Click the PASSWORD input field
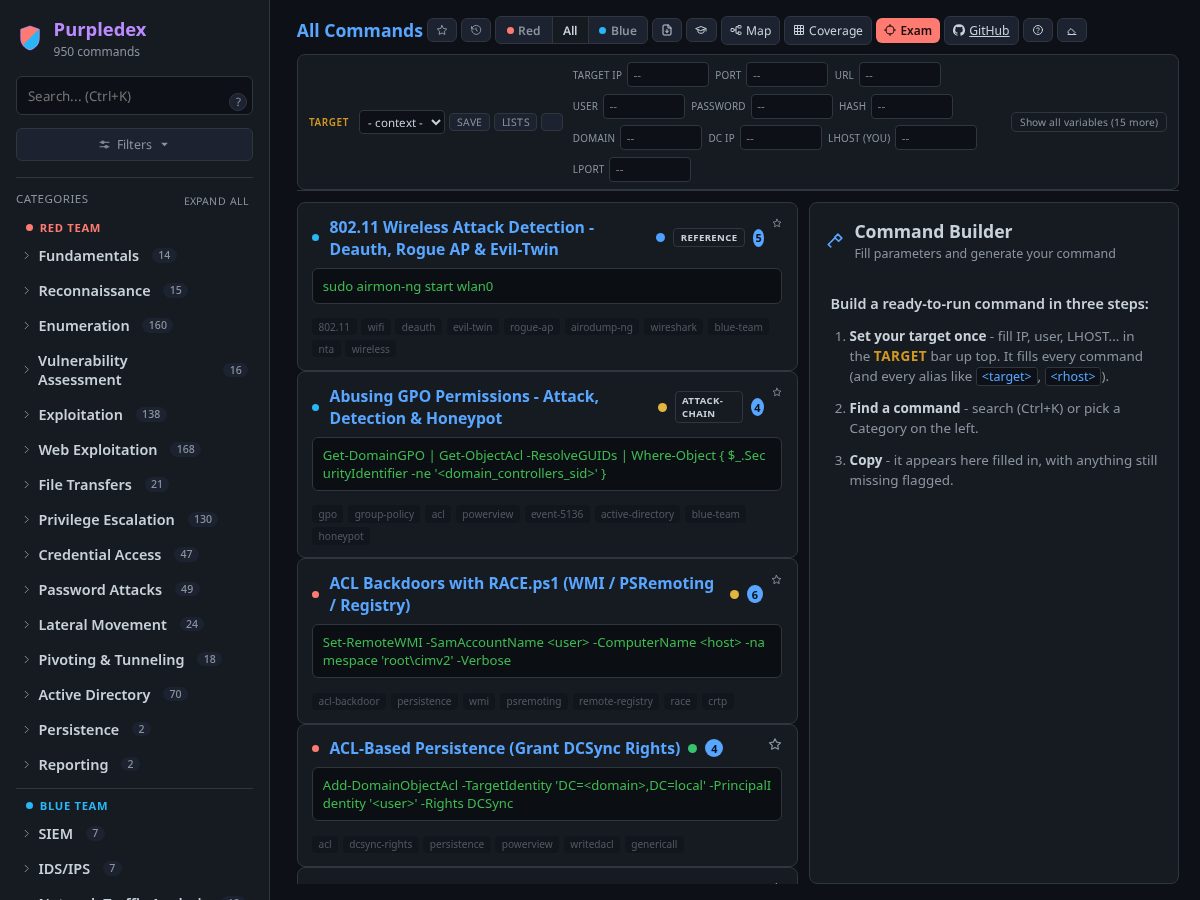The image size is (1200, 900). tap(792, 106)
